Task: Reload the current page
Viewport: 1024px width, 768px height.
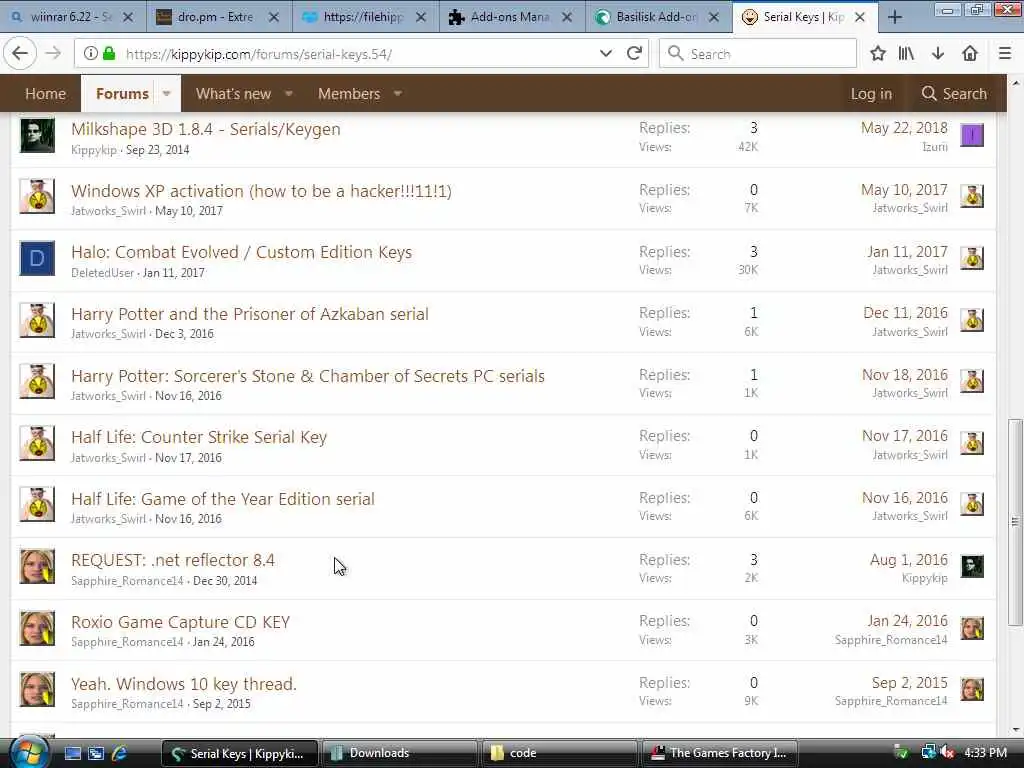Action: coord(633,54)
